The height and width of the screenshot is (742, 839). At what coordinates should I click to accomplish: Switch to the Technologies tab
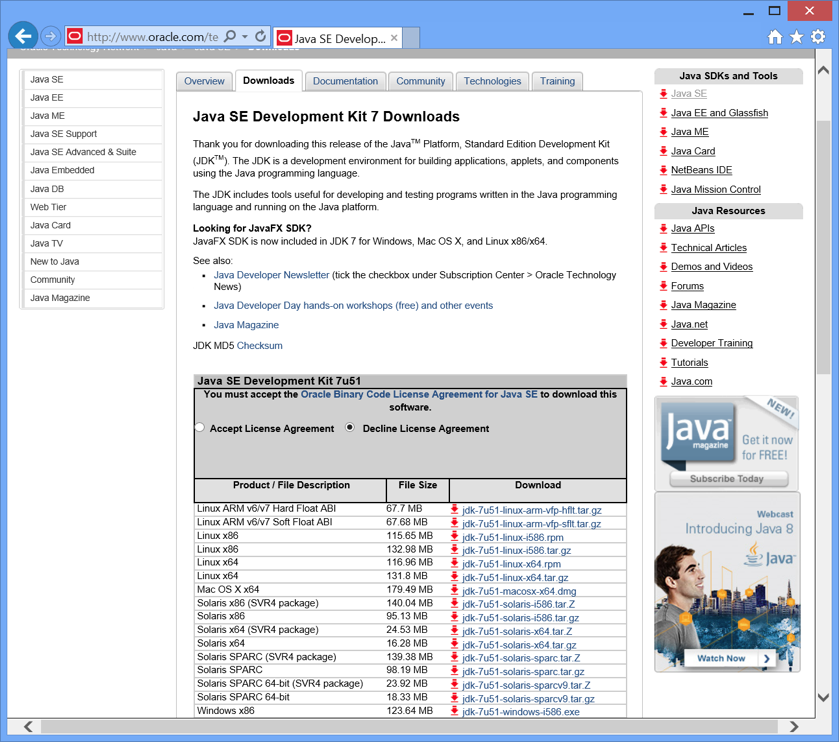click(492, 81)
